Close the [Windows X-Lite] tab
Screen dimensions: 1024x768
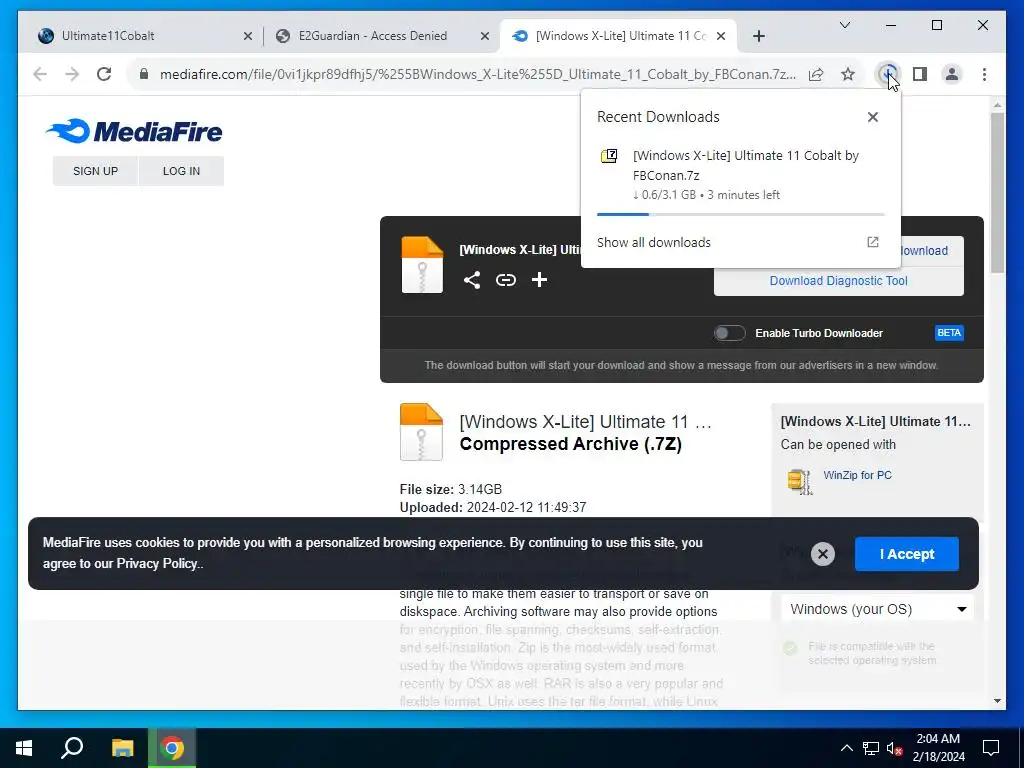pyautogui.click(x=721, y=36)
